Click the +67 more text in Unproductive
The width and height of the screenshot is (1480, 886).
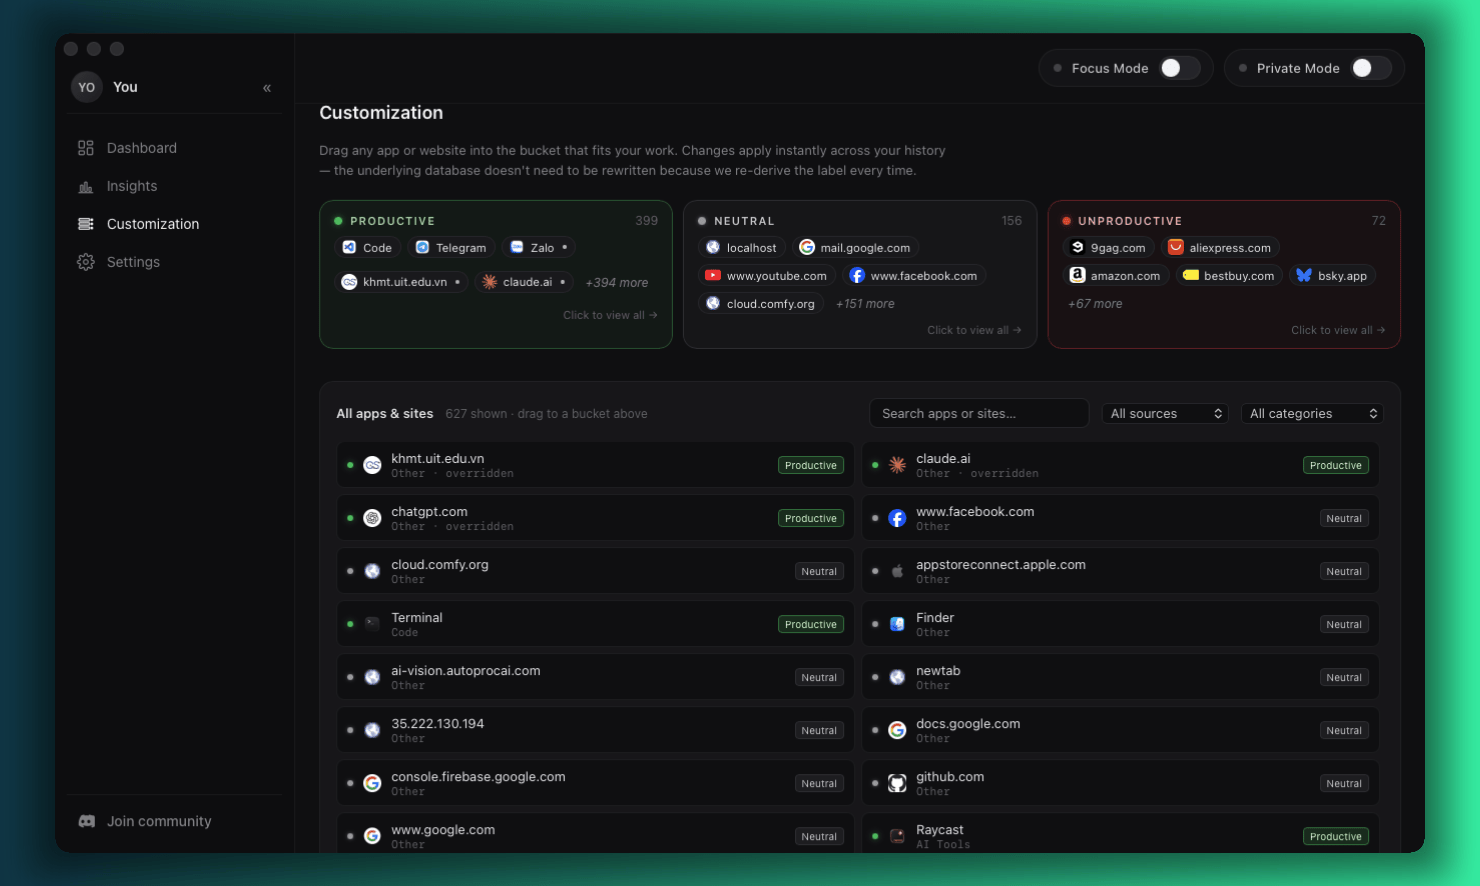(1095, 304)
